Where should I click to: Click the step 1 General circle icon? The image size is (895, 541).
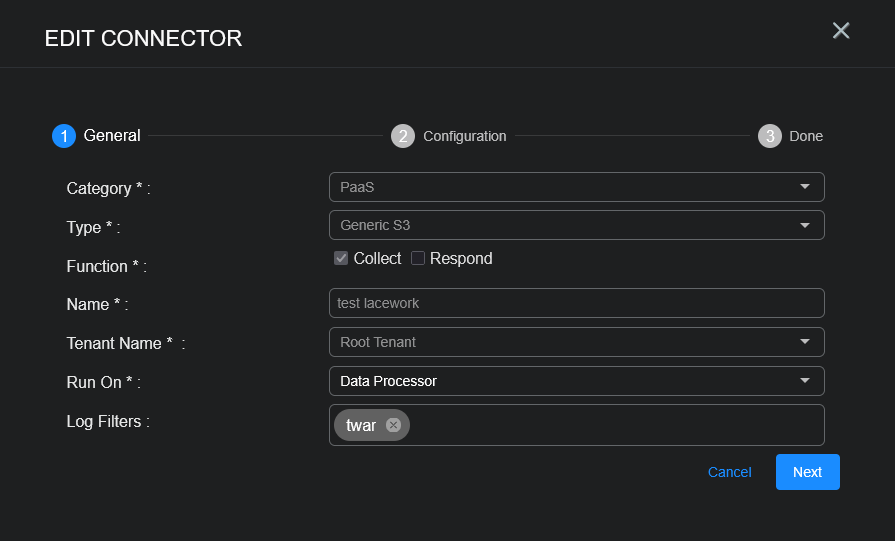[64, 136]
